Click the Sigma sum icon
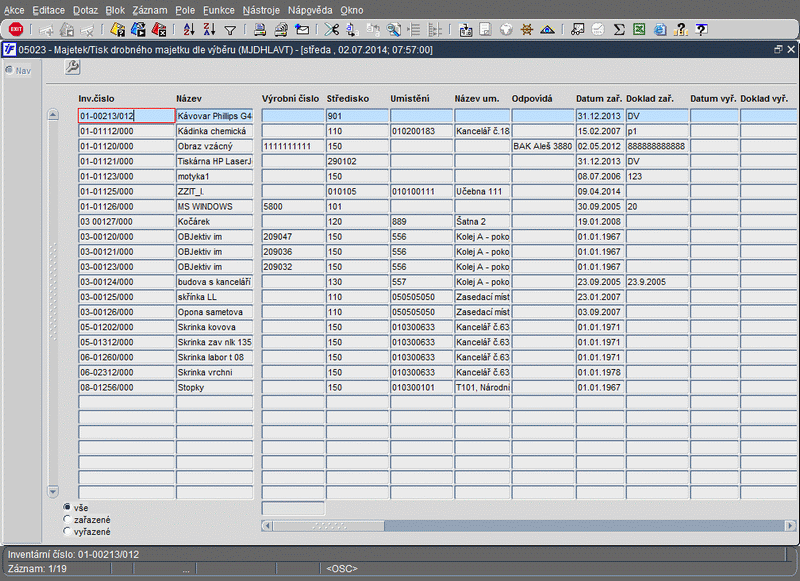Screen dimensions: 800x581 tap(619, 30)
